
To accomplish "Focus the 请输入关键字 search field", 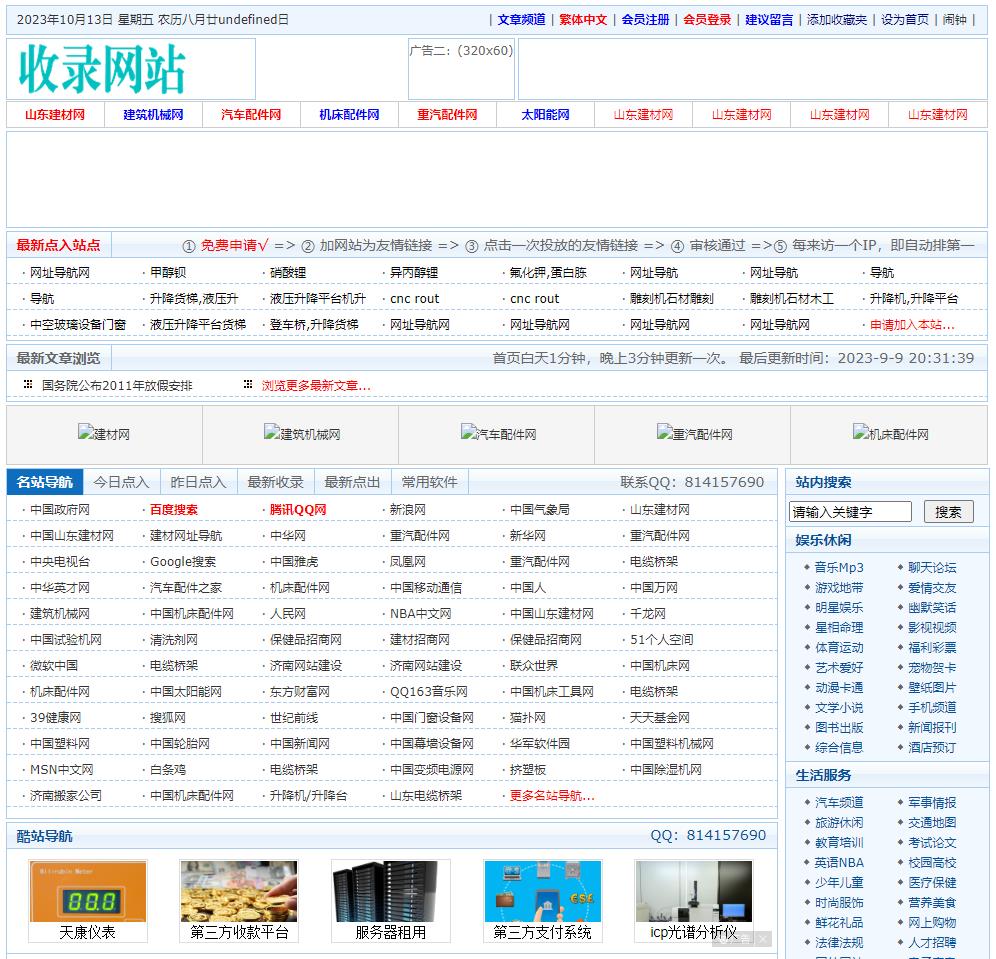I will (x=851, y=512).
